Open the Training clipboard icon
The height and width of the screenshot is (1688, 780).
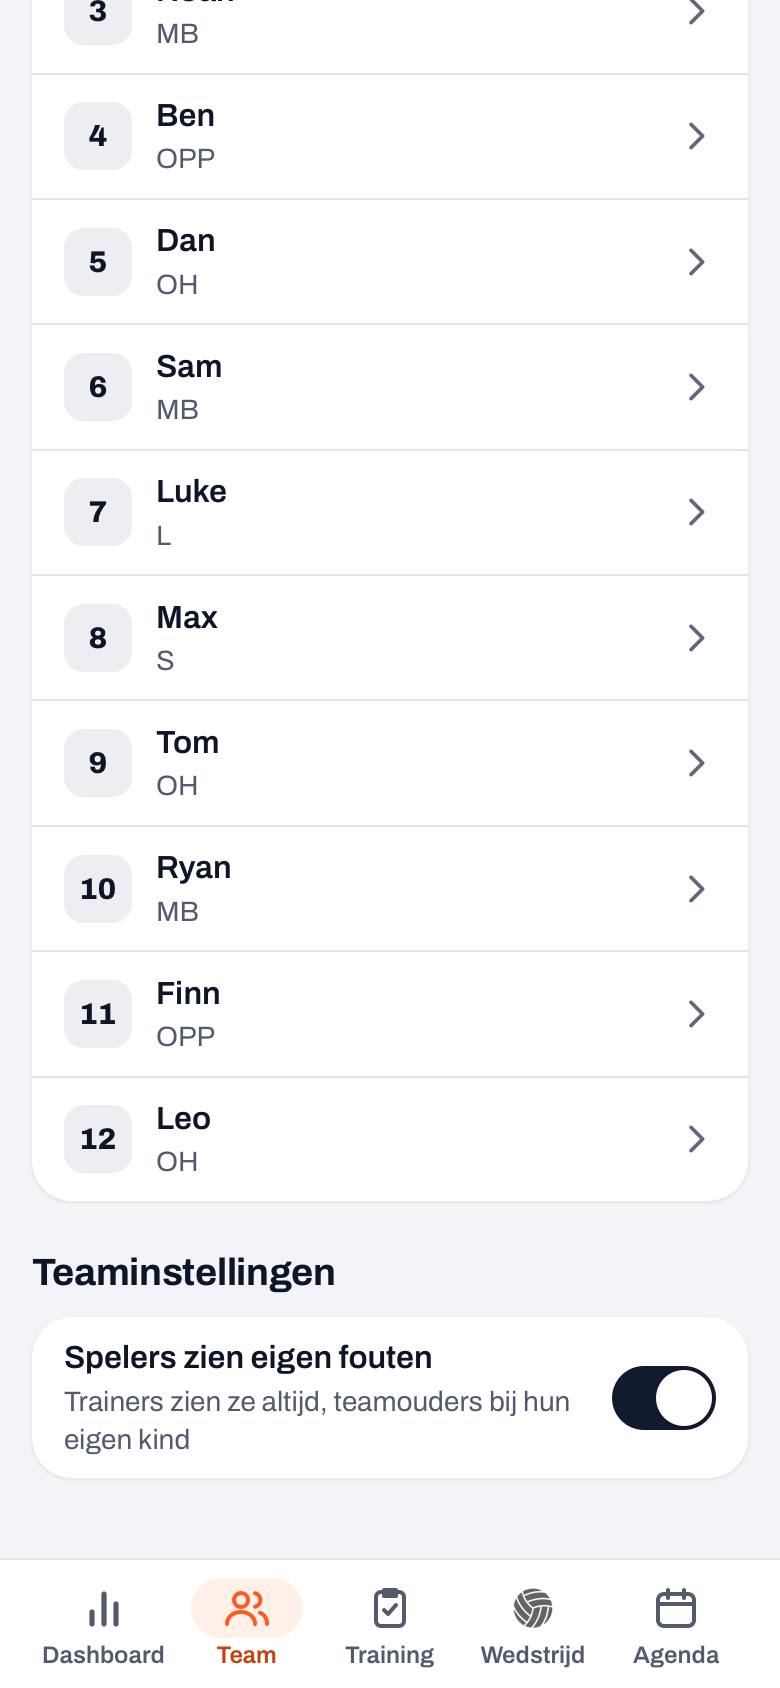[x=390, y=1609]
